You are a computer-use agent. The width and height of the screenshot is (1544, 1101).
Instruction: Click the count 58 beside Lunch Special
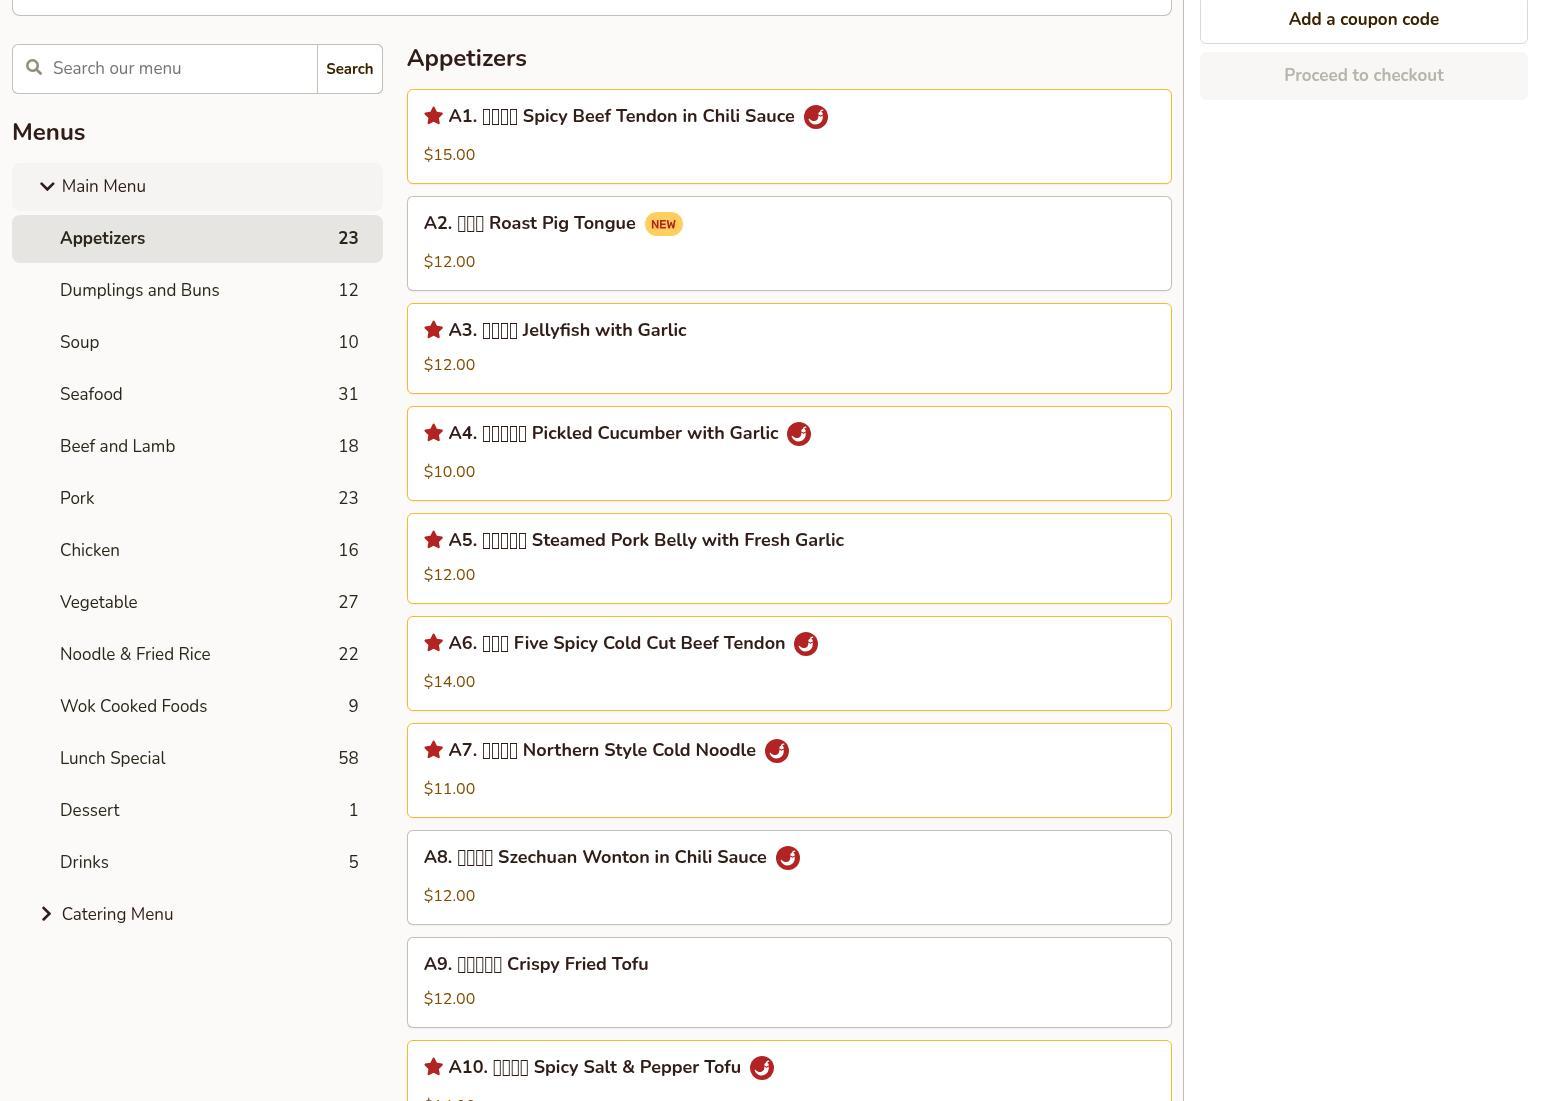tap(348, 759)
